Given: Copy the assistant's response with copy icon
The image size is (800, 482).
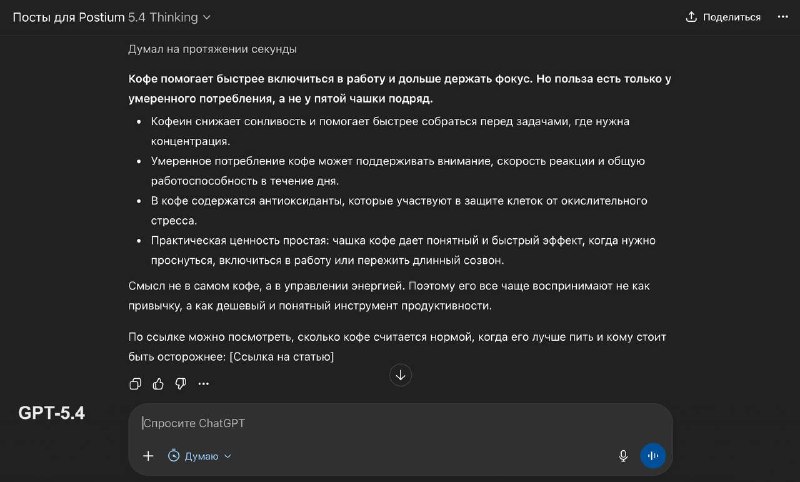Looking at the screenshot, I should (x=135, y=383).
